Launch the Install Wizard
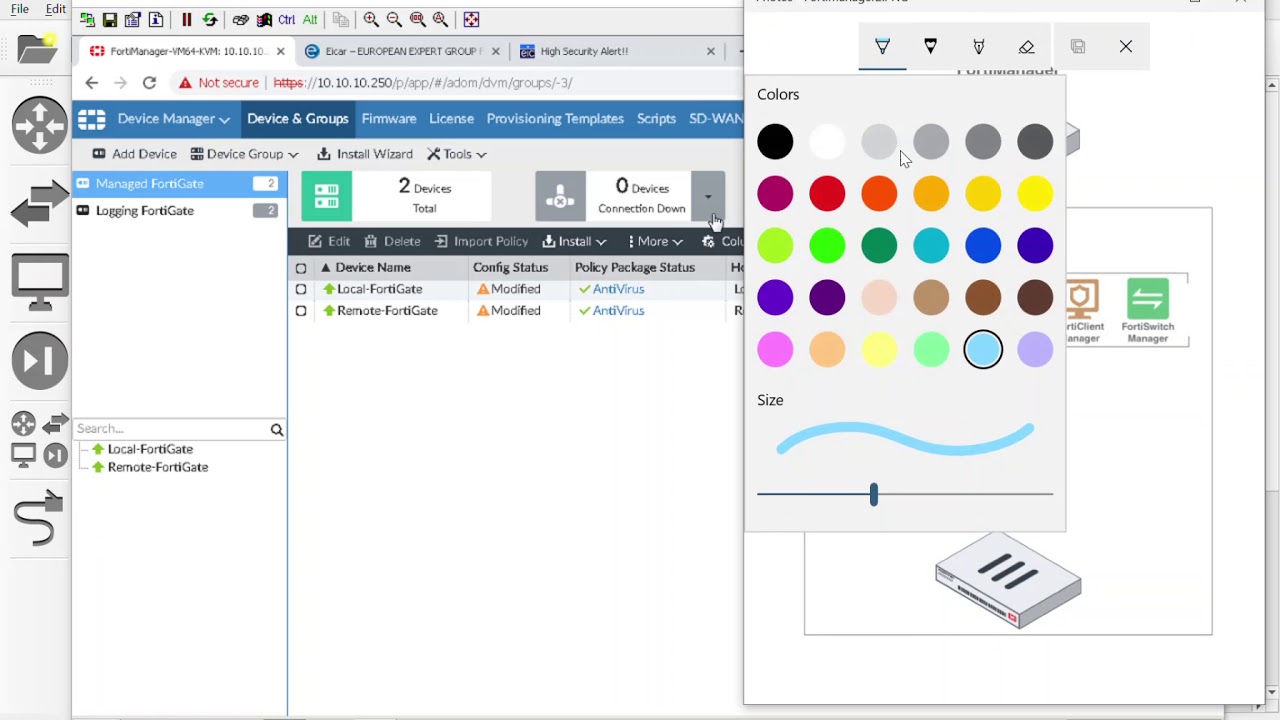Screen dimensions: 1280x720 pyautogui.click(x=365, y=154)
